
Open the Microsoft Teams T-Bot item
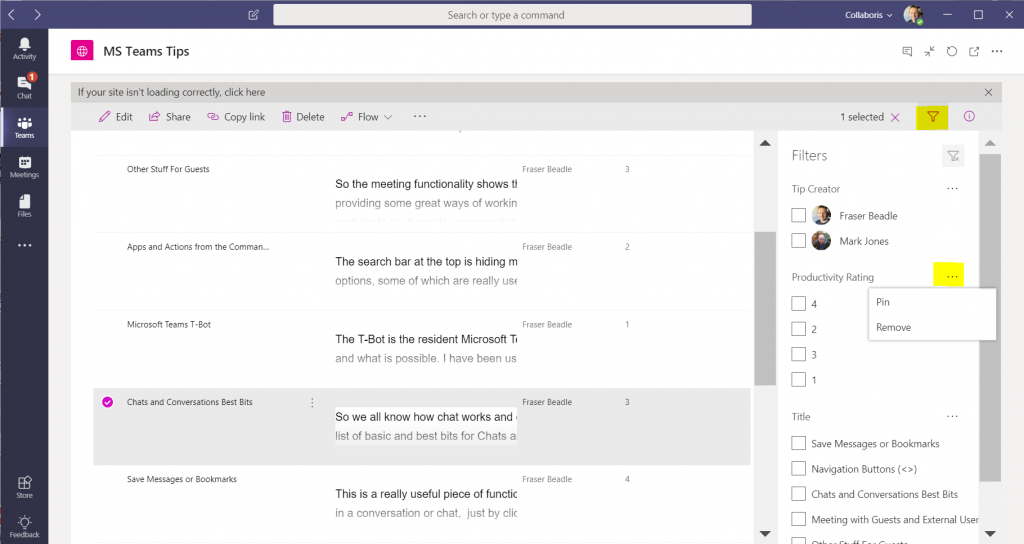pos(168,325)
